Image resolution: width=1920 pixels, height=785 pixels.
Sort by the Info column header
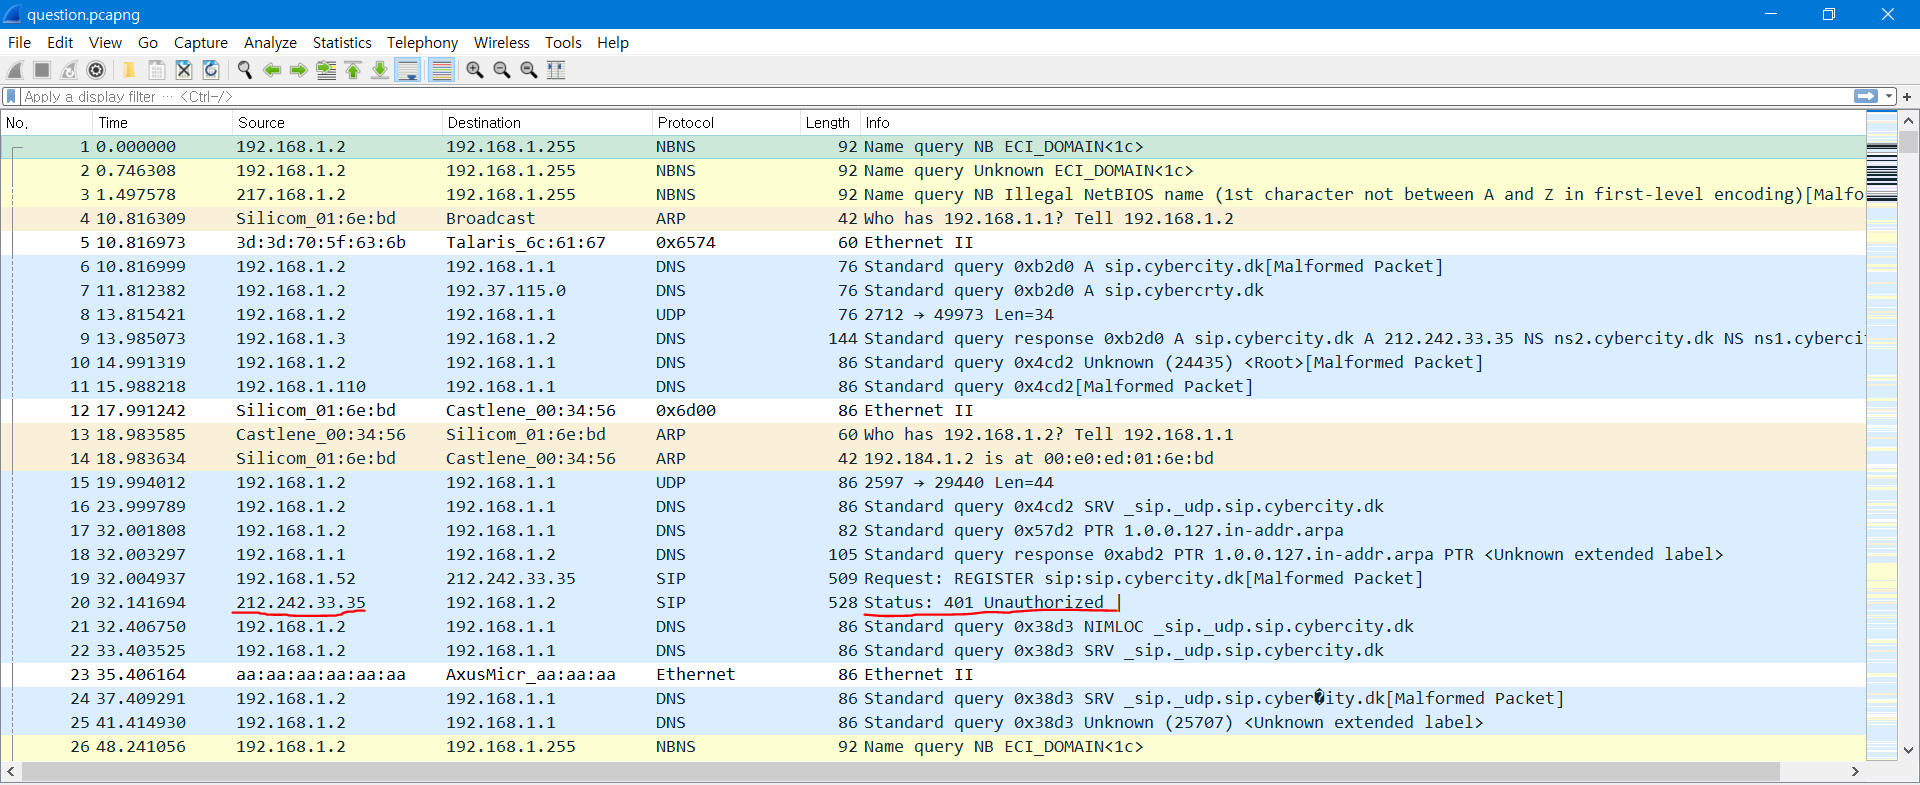tap(1362, 123)
